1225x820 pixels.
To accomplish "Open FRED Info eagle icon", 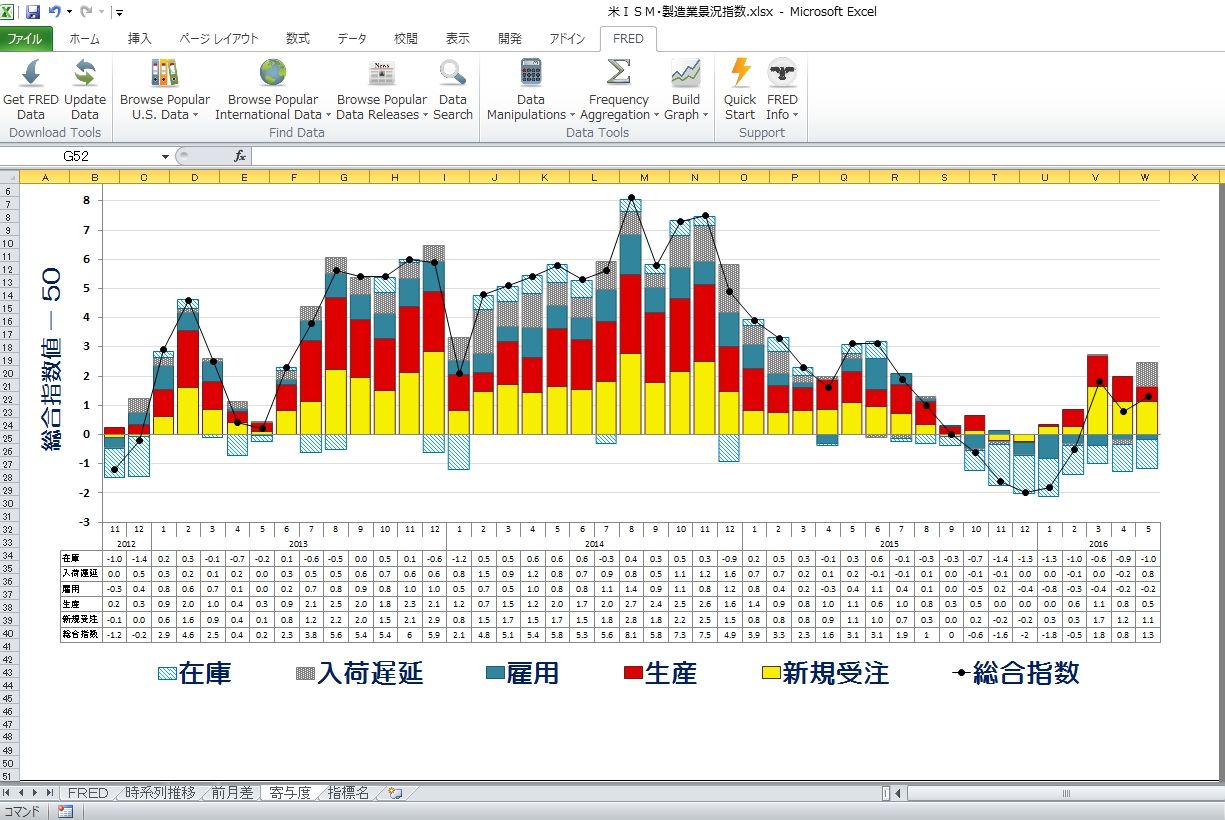I will click(782, 73).
